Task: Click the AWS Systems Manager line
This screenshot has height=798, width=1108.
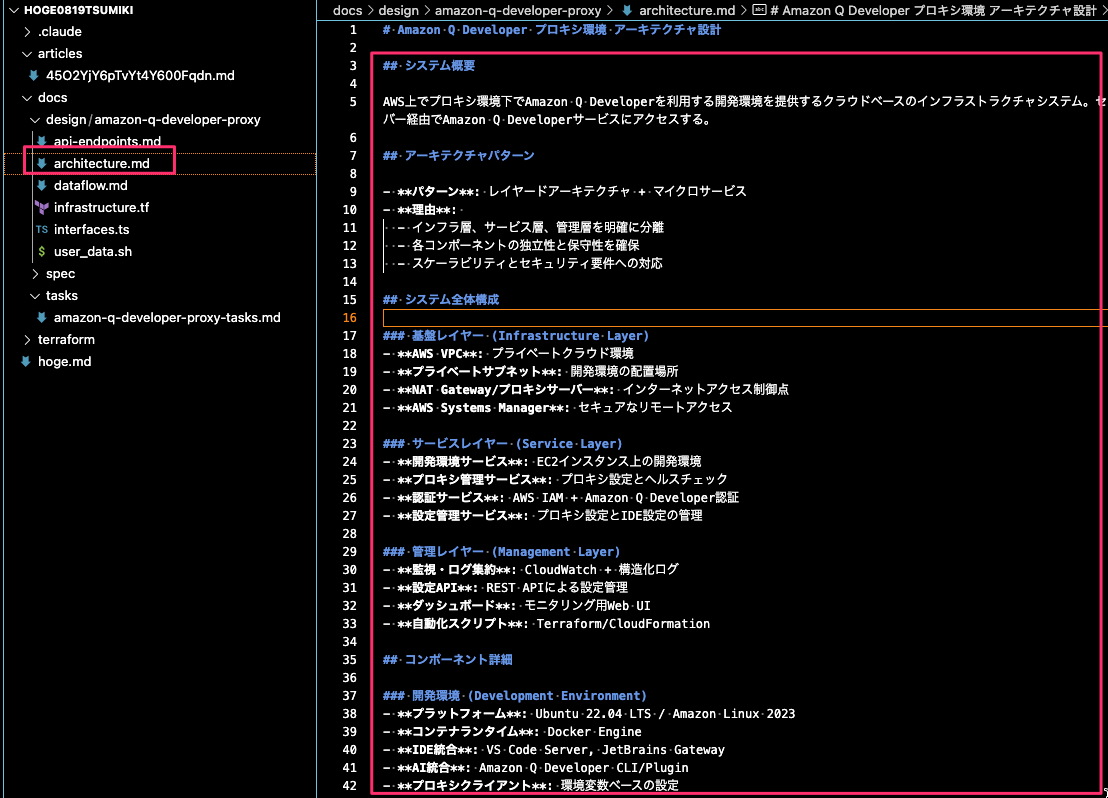Action: coord(558,408)
